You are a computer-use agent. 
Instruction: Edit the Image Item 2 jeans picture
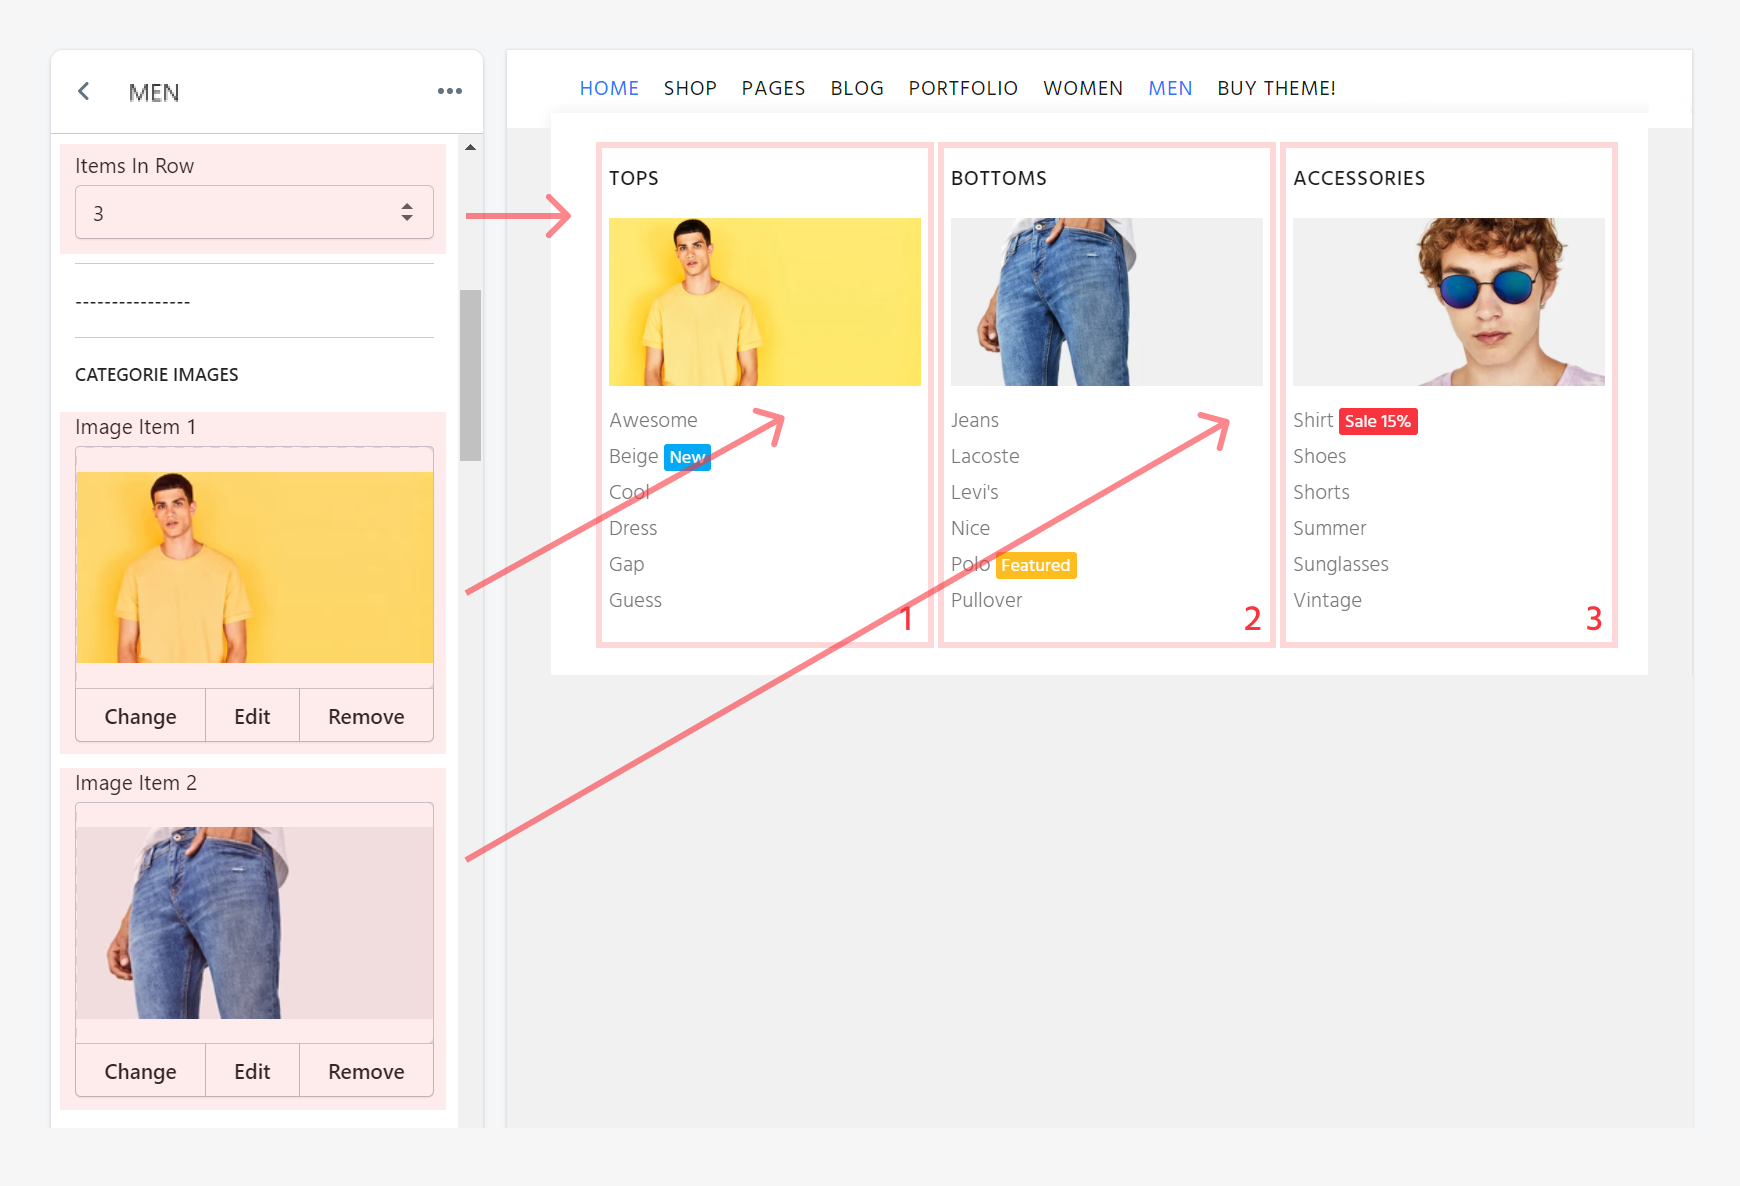(x=252, y=1071)
